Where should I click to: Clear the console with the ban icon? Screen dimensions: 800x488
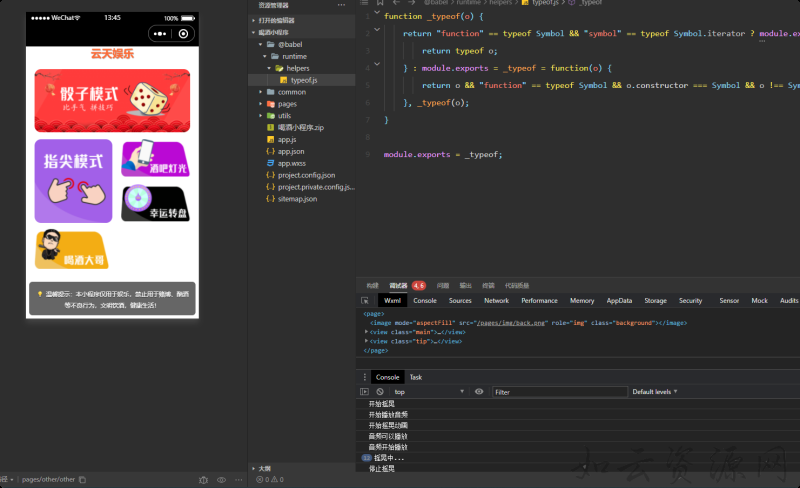click(x=380, y=392)
